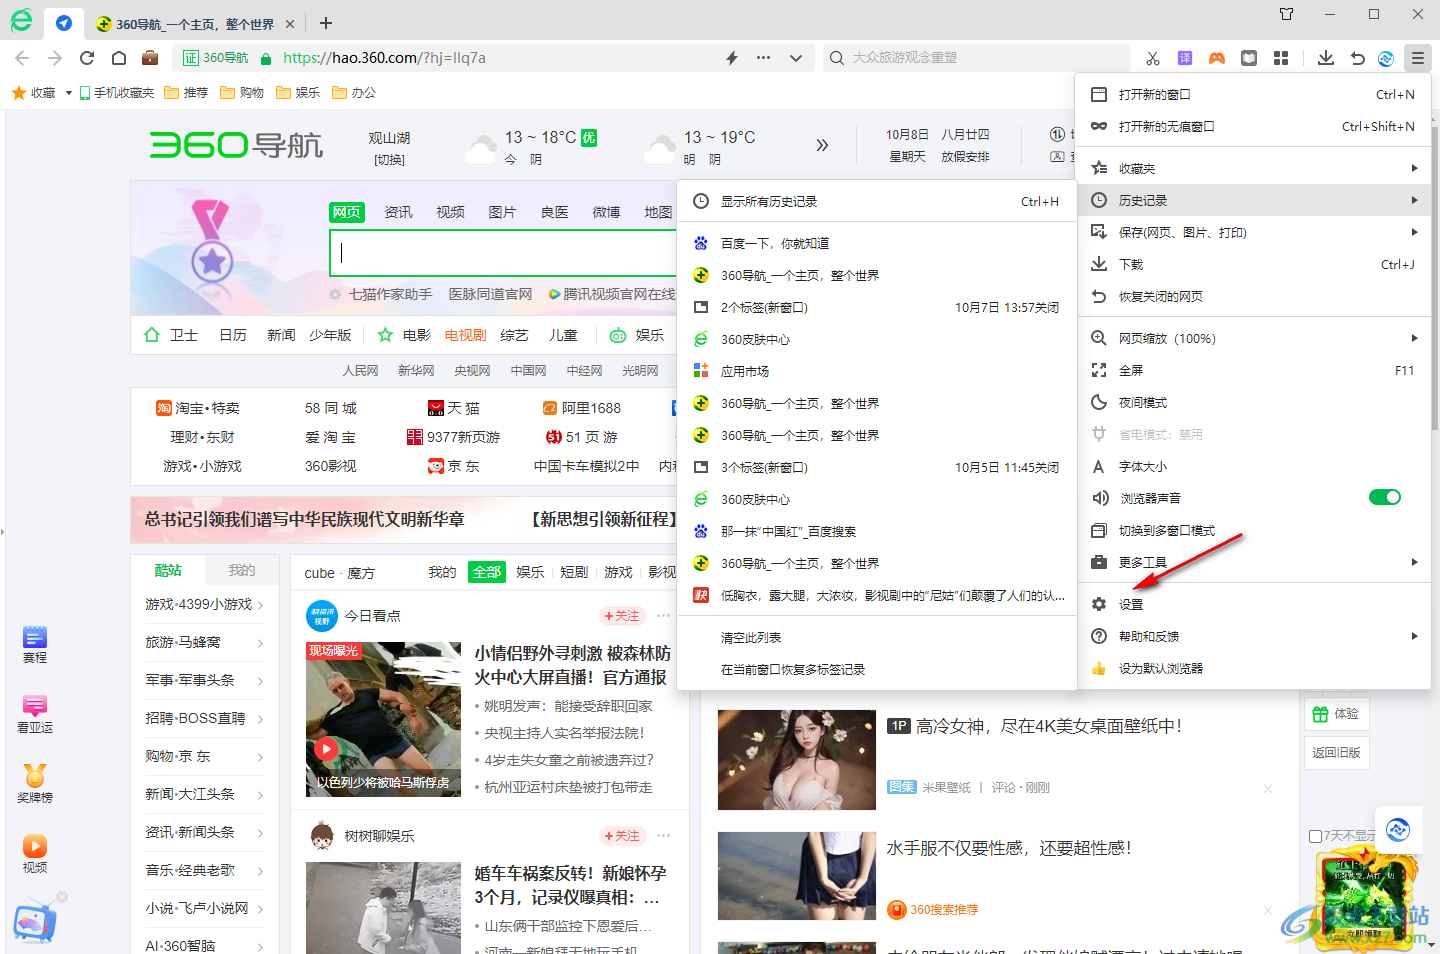The width and height of the screenshot is (1440, 954).
Task: Click the 看亚运 sidebar icon
Action: tap(35, 715)
